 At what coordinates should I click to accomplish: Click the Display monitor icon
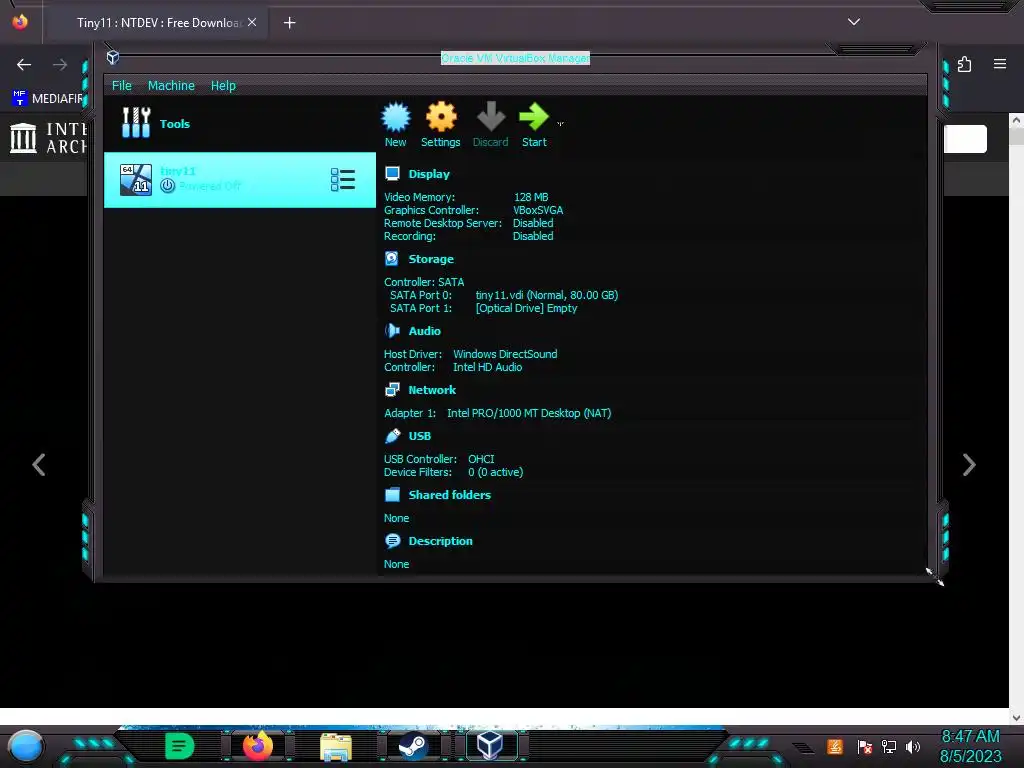pyautogui.click(x=392, y=174)
